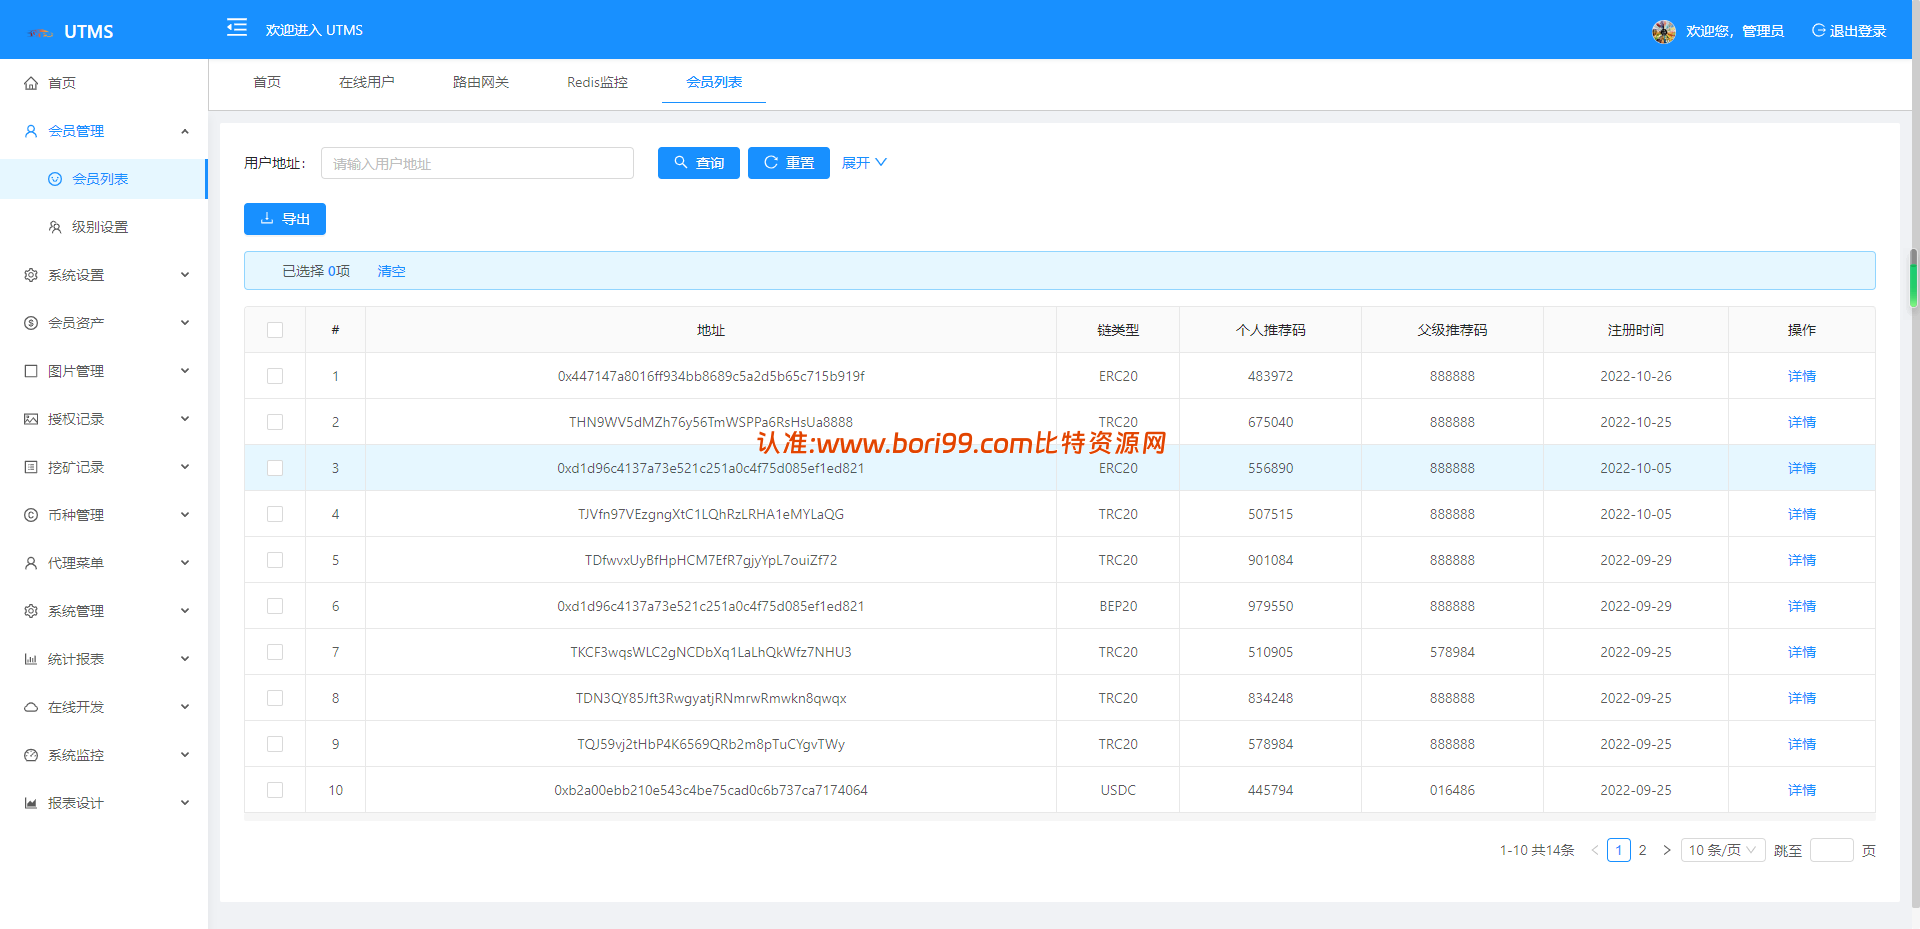
Task: Click the logout icon beside 退出登录
Action: click(1819, 30)
